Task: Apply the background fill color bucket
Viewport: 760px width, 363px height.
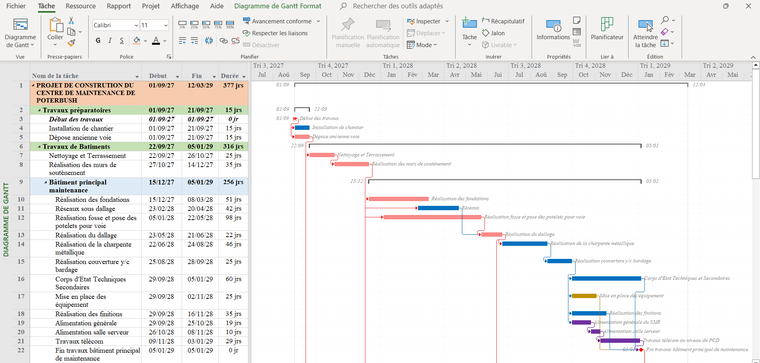Action: point(137,41)
